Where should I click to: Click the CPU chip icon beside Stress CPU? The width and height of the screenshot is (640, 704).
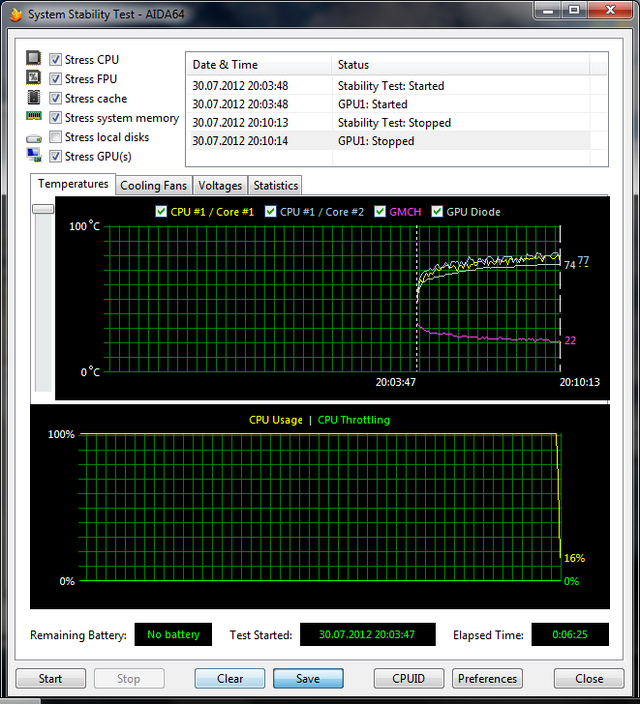point(34,60)
